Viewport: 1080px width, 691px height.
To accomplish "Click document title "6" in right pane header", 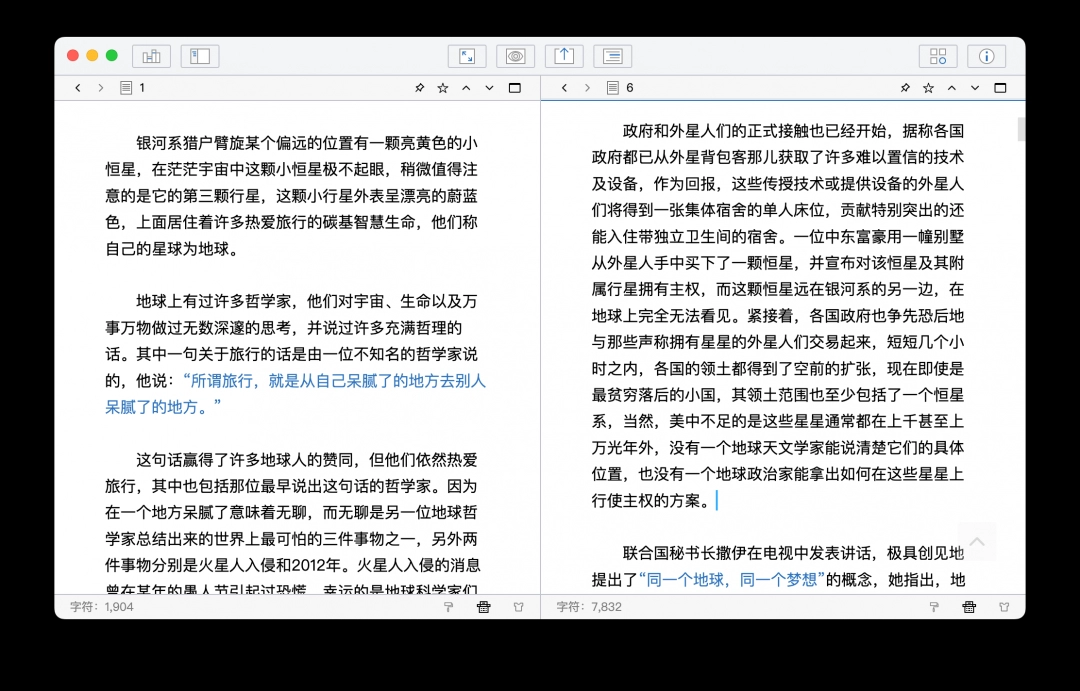I will [629, 88].
